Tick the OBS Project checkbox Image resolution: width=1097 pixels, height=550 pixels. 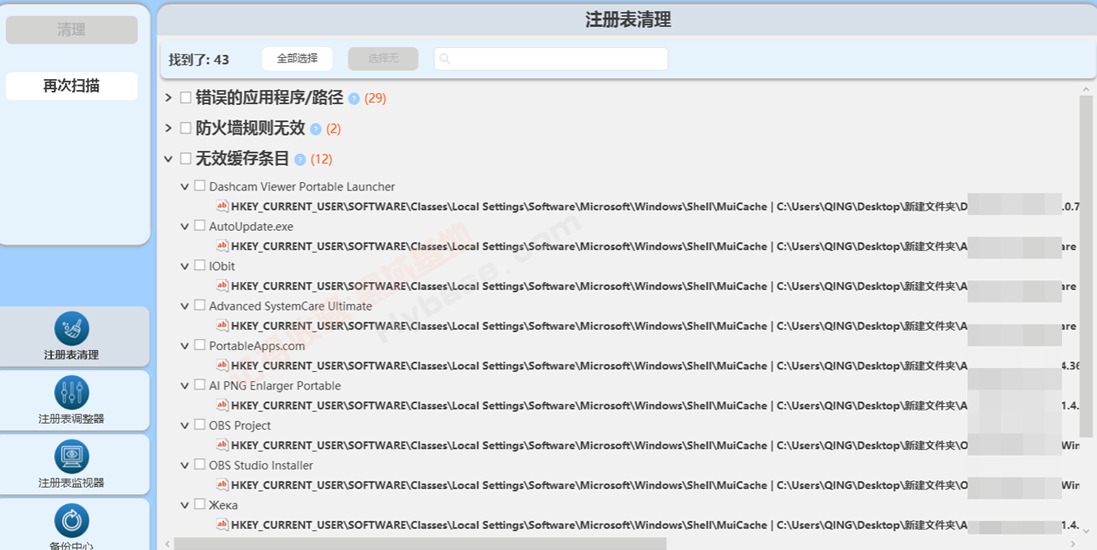coord(200,425)
